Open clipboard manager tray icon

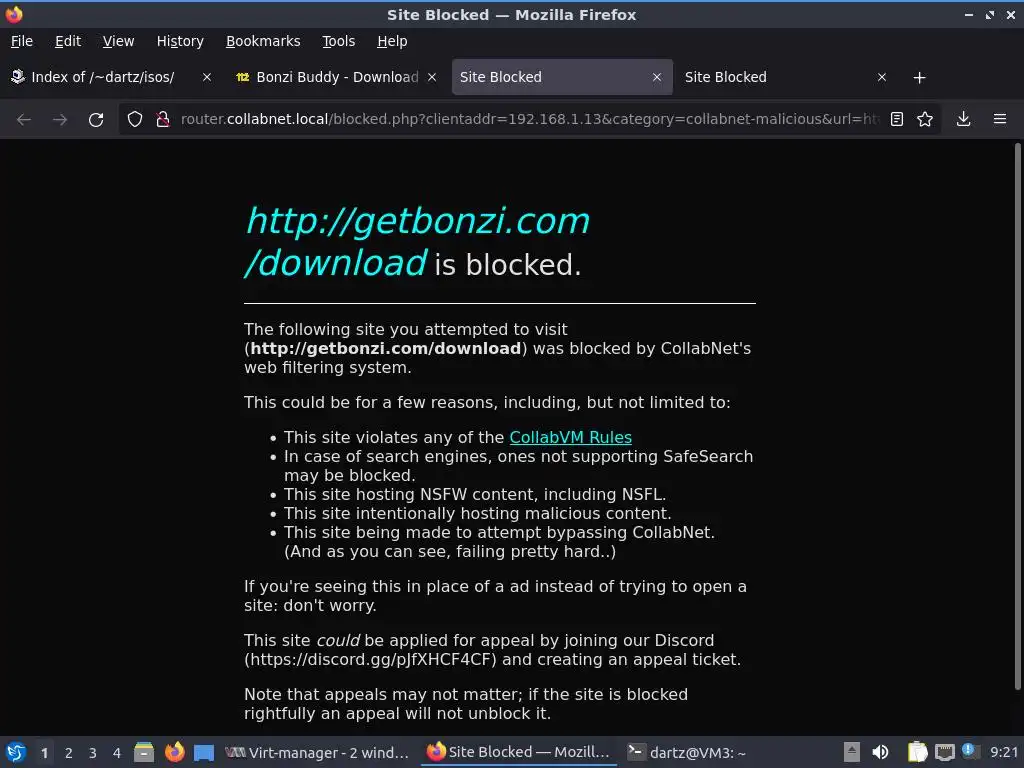click(x=918, y=752)
